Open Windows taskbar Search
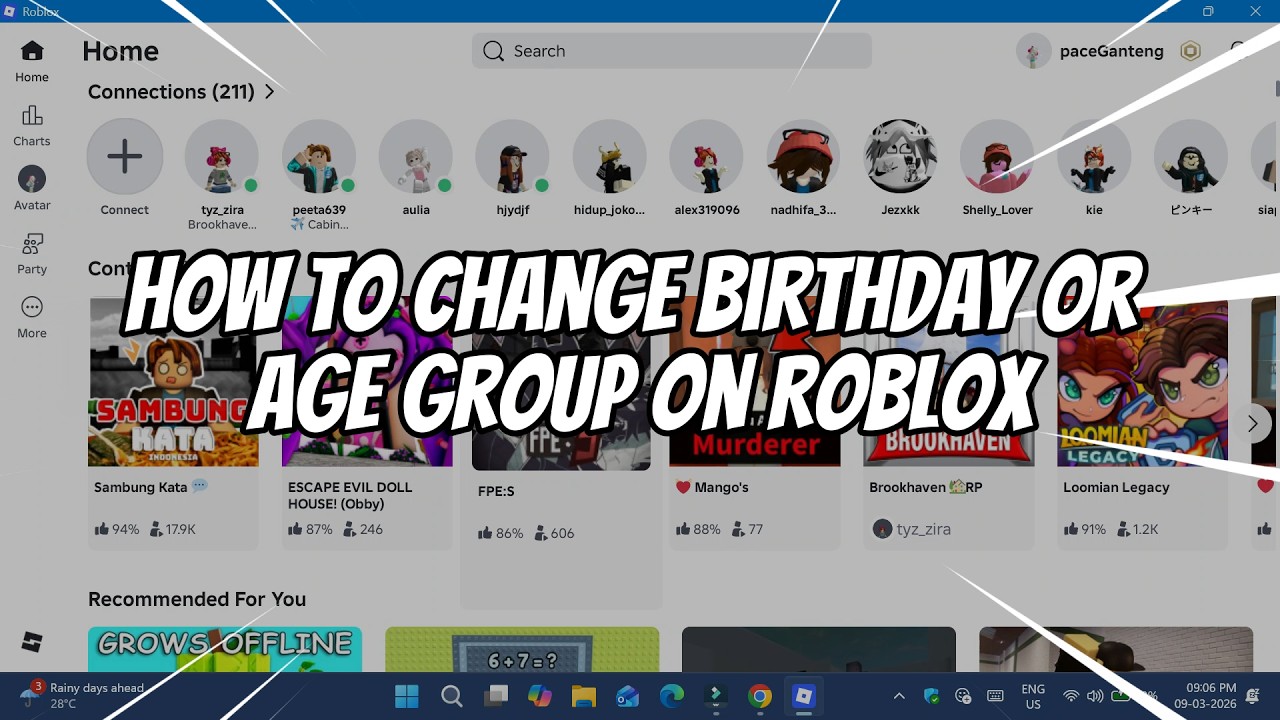Viewport: 1280px width, 720px height. coord(452,696)
